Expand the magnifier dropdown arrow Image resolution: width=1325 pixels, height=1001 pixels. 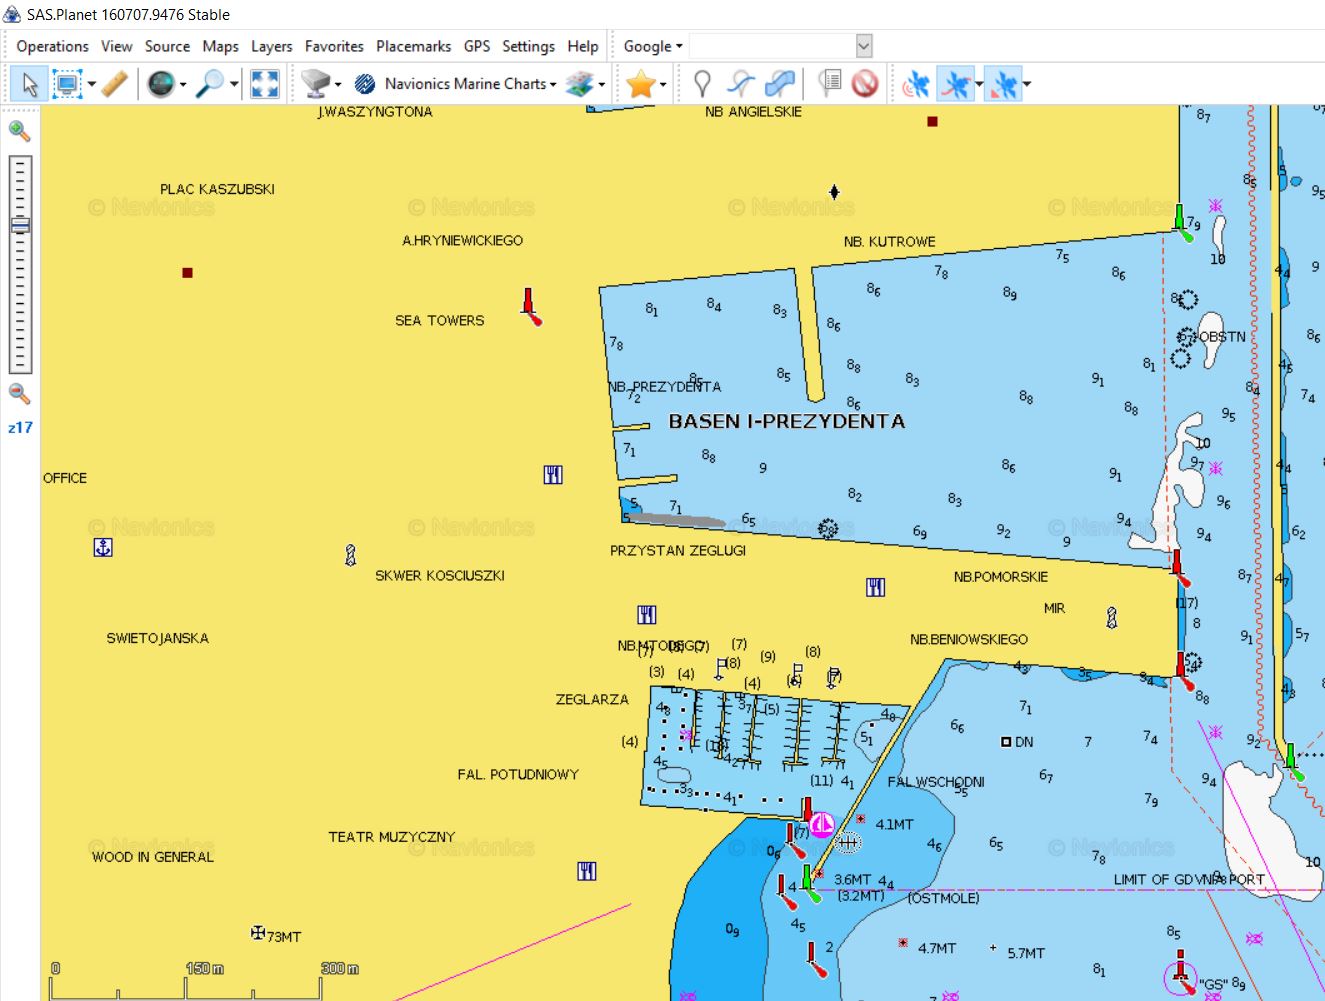click(235, 84)
